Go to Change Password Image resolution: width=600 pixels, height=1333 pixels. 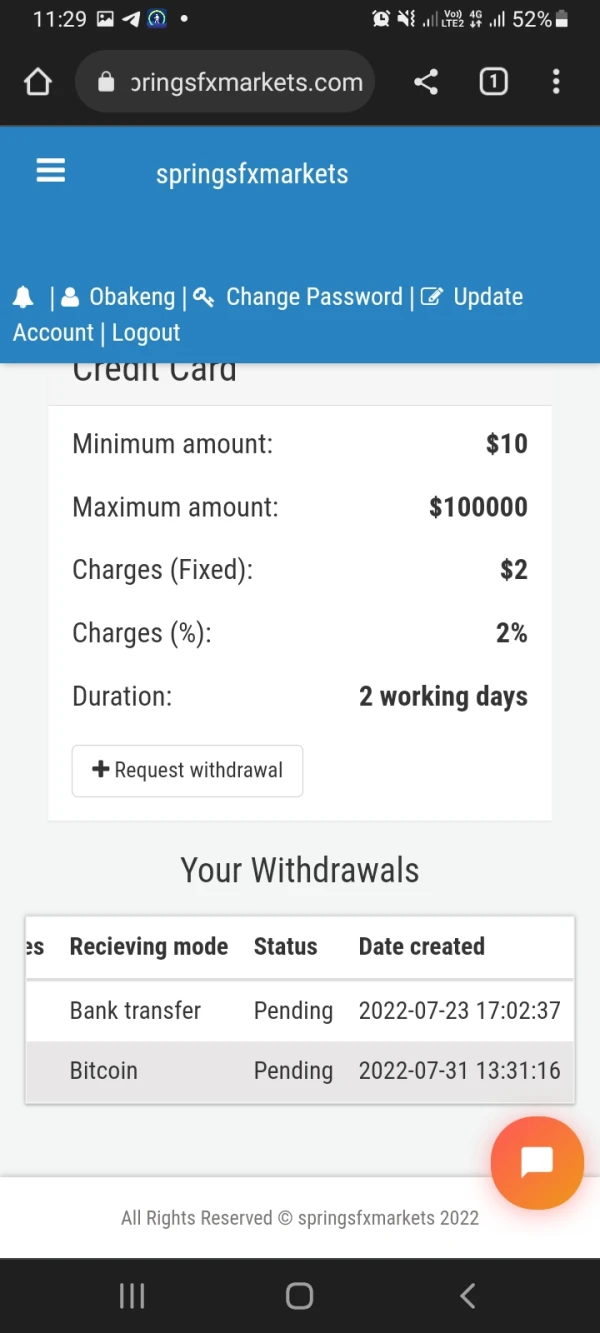tap(313, 297)
